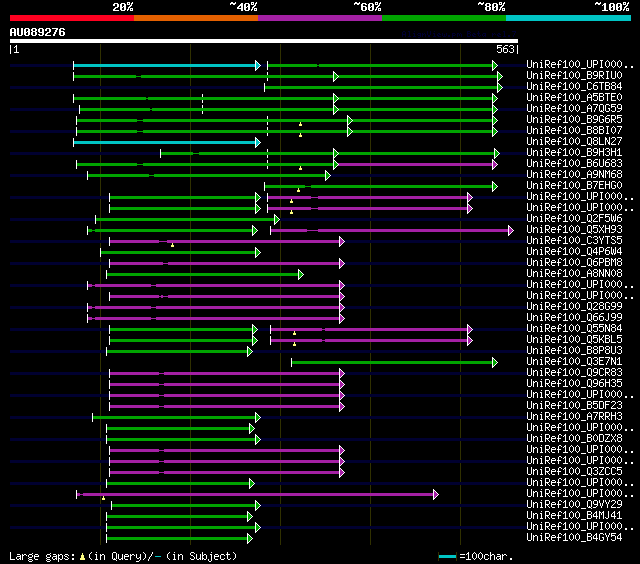Click the green alignment bar in A7RRH3 row
Viewport: 640px width, 564px height.
[174, 417]
